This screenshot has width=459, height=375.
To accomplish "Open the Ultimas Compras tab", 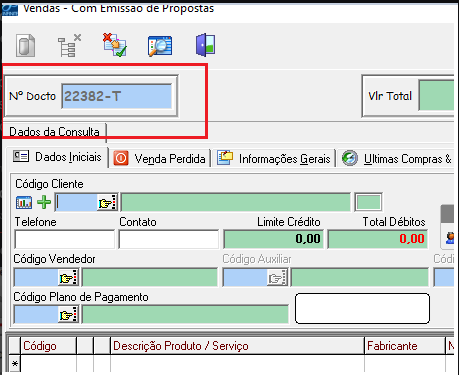I will (x=397, y=158).
